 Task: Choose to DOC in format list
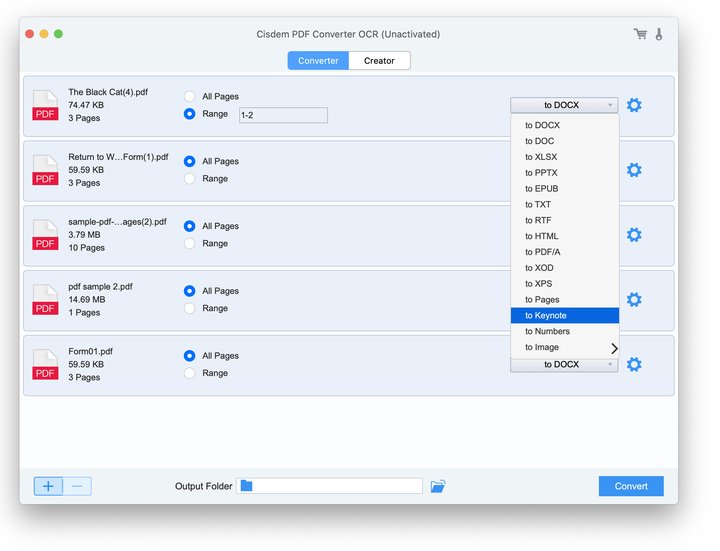(565, 141)
